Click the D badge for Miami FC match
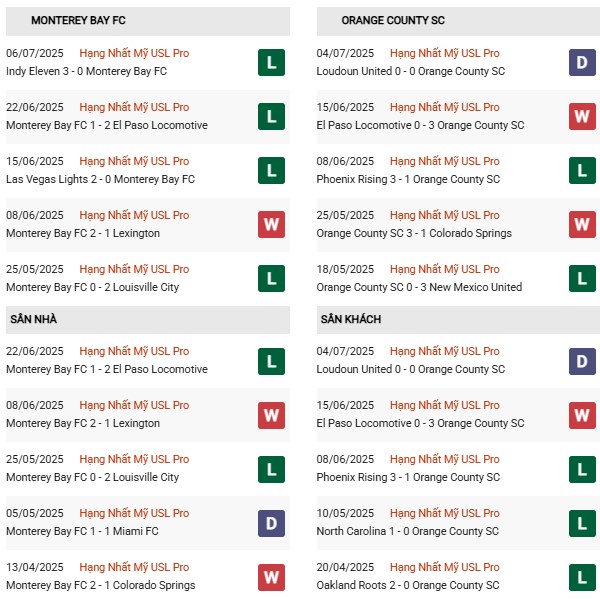Screen dimensions: 600x599 tap(271, 523)
